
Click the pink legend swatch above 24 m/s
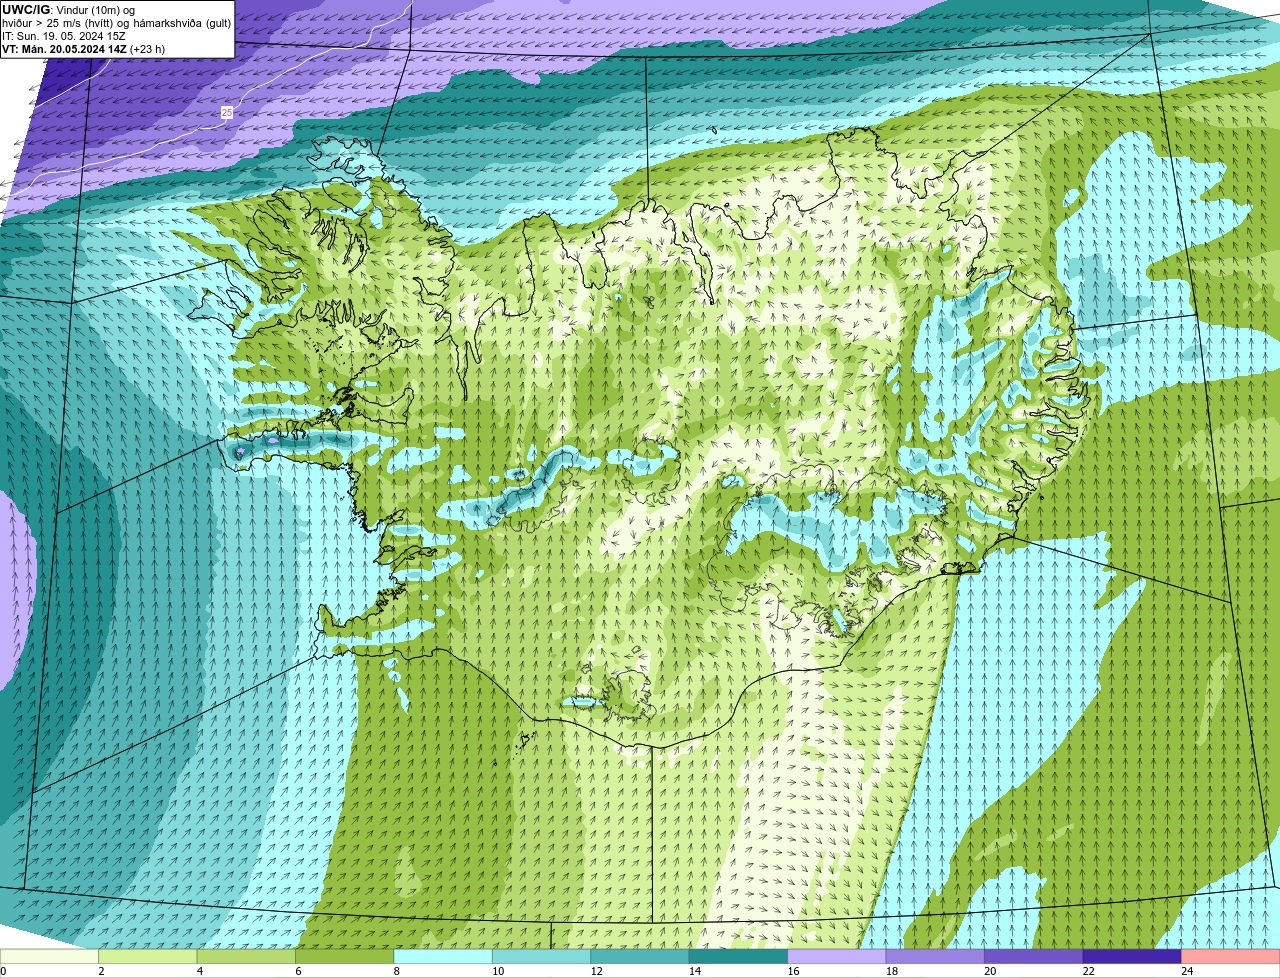click(x=1231, y=957)
